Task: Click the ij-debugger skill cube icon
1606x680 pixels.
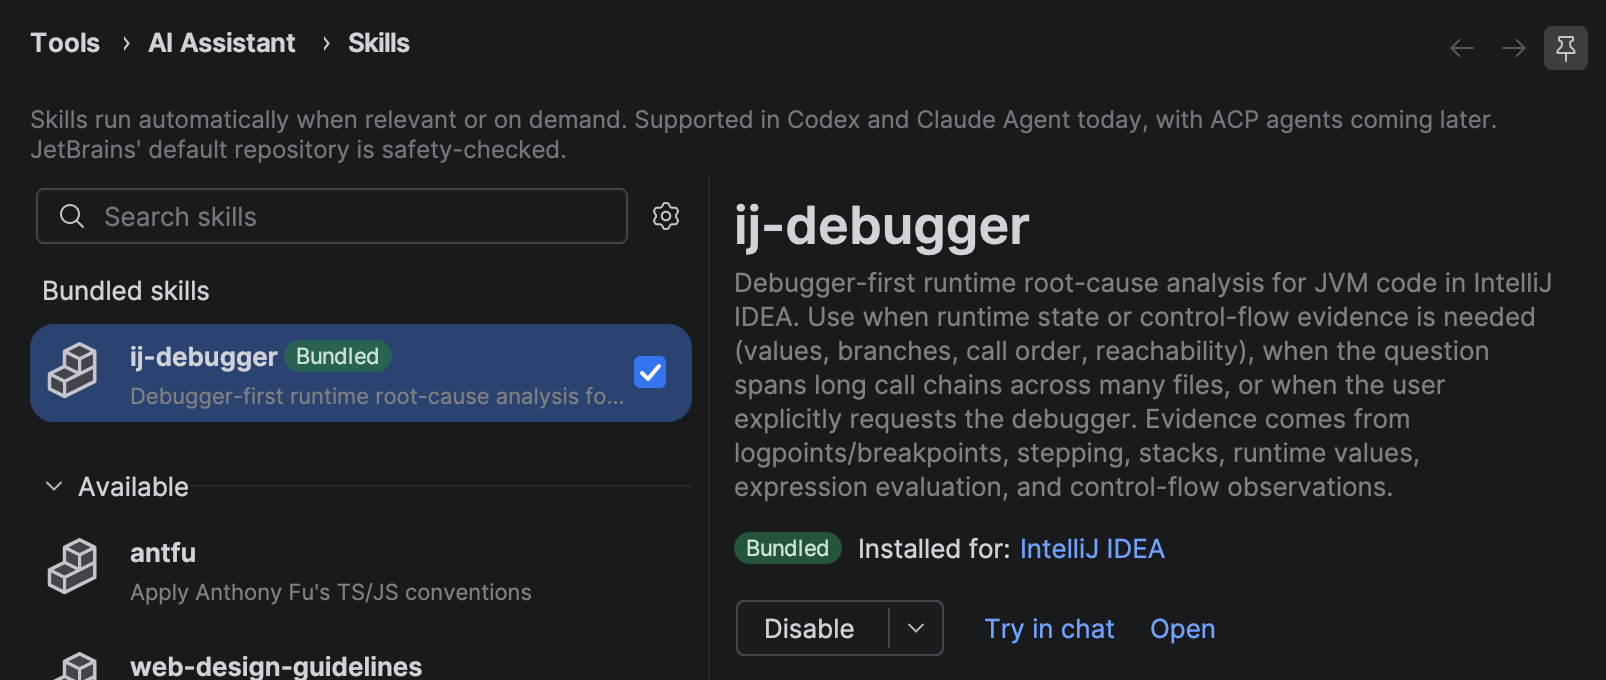Action: coord(73,370)
